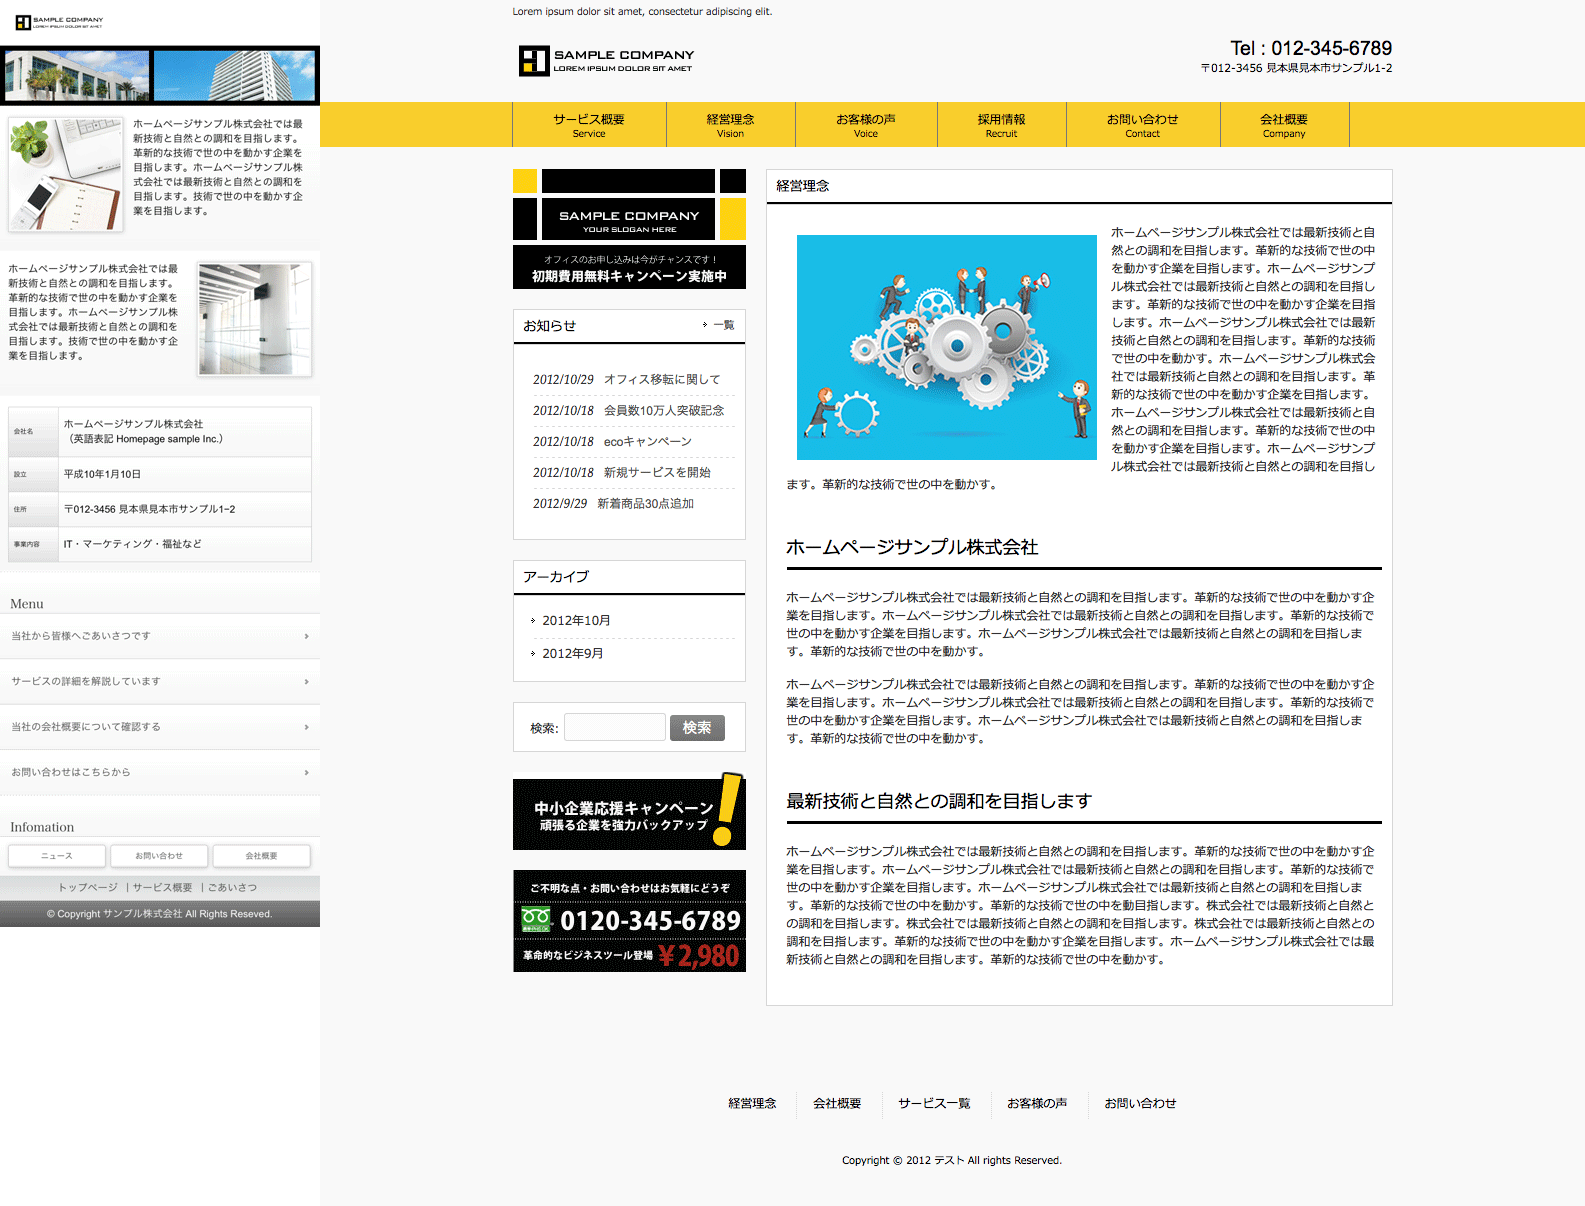
Task: Click the yellow exclamation mark campaign banner
Action: click(x=629, y=814)
